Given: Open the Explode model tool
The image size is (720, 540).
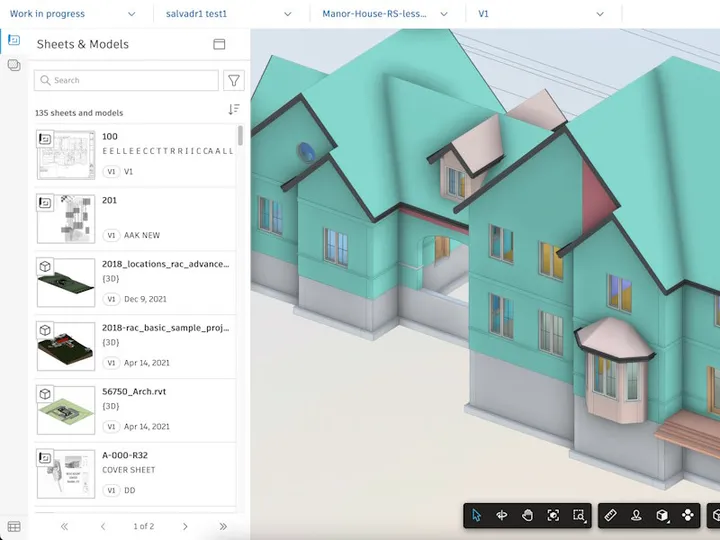Looking at the screenshot, I should pos(688,515).
